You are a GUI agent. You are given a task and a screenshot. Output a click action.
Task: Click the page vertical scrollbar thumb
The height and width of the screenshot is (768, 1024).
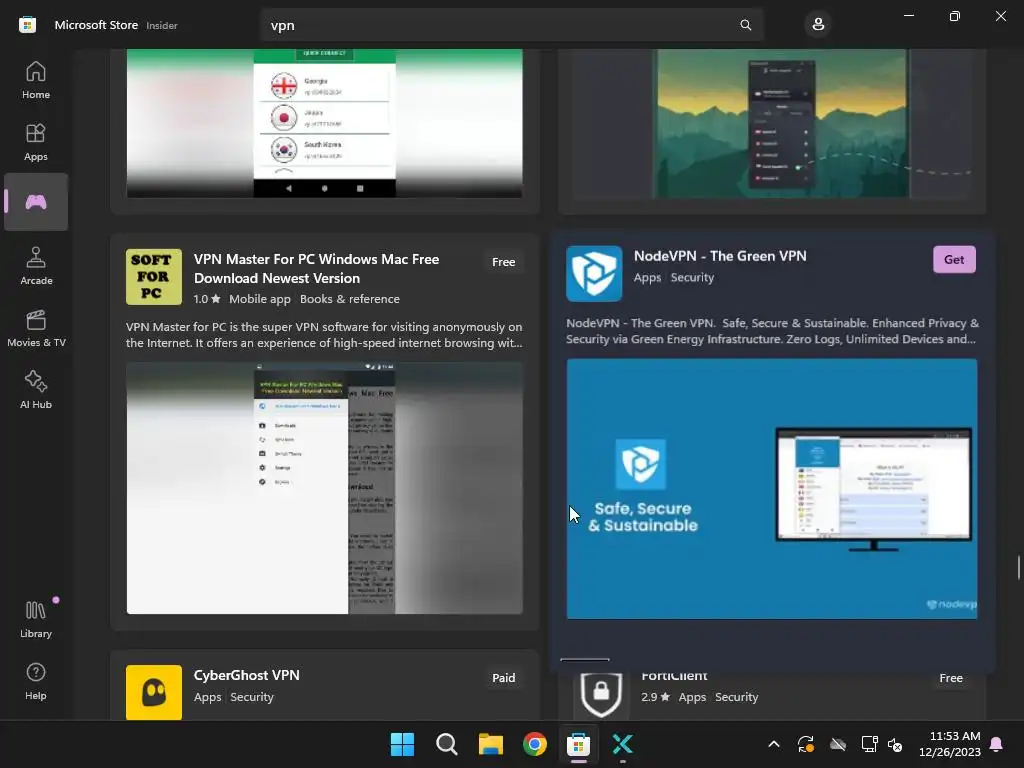coord(1018,567)
